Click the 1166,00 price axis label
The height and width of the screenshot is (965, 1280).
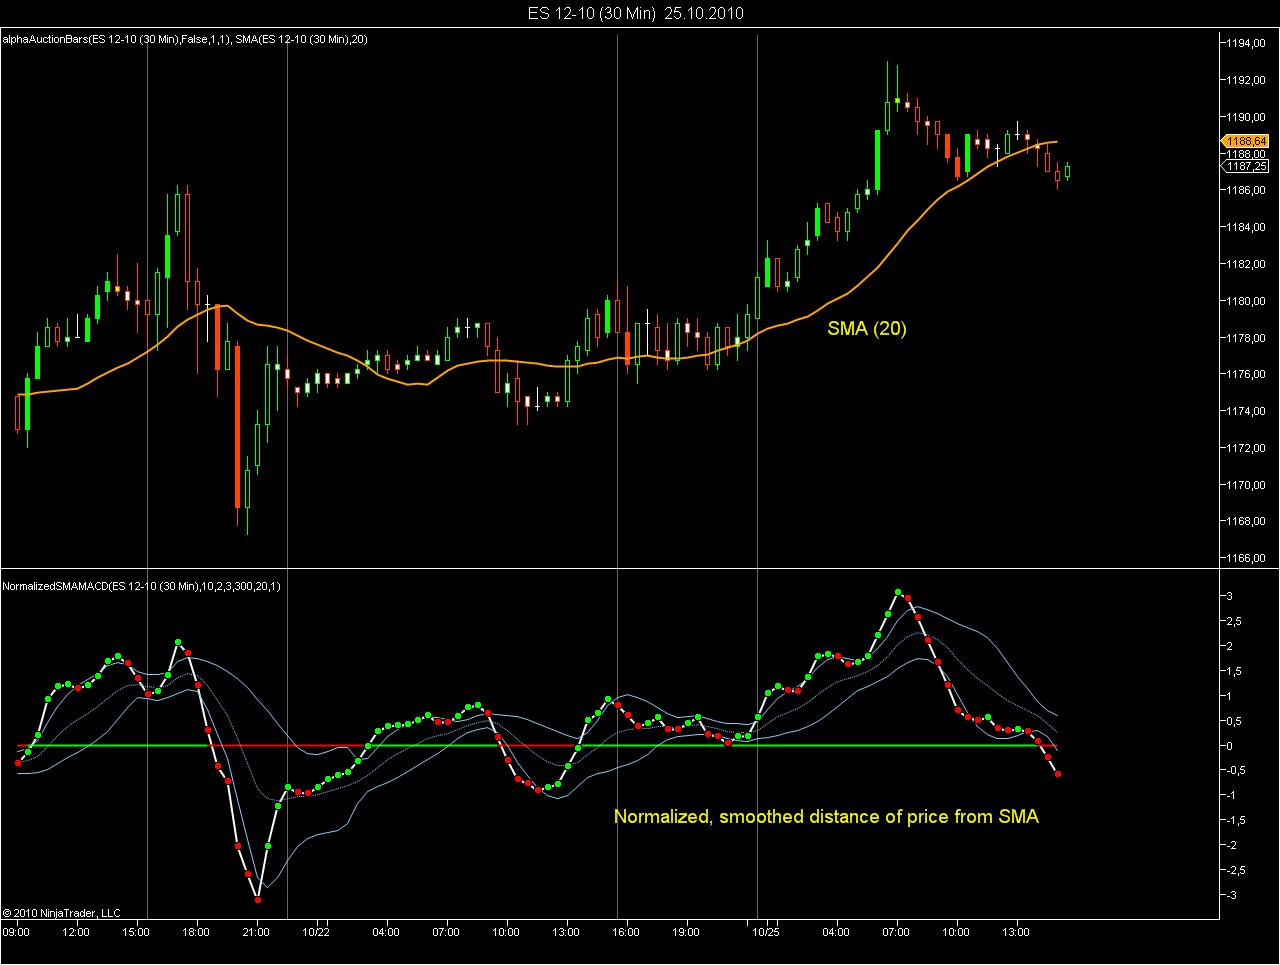(1247, 559)
